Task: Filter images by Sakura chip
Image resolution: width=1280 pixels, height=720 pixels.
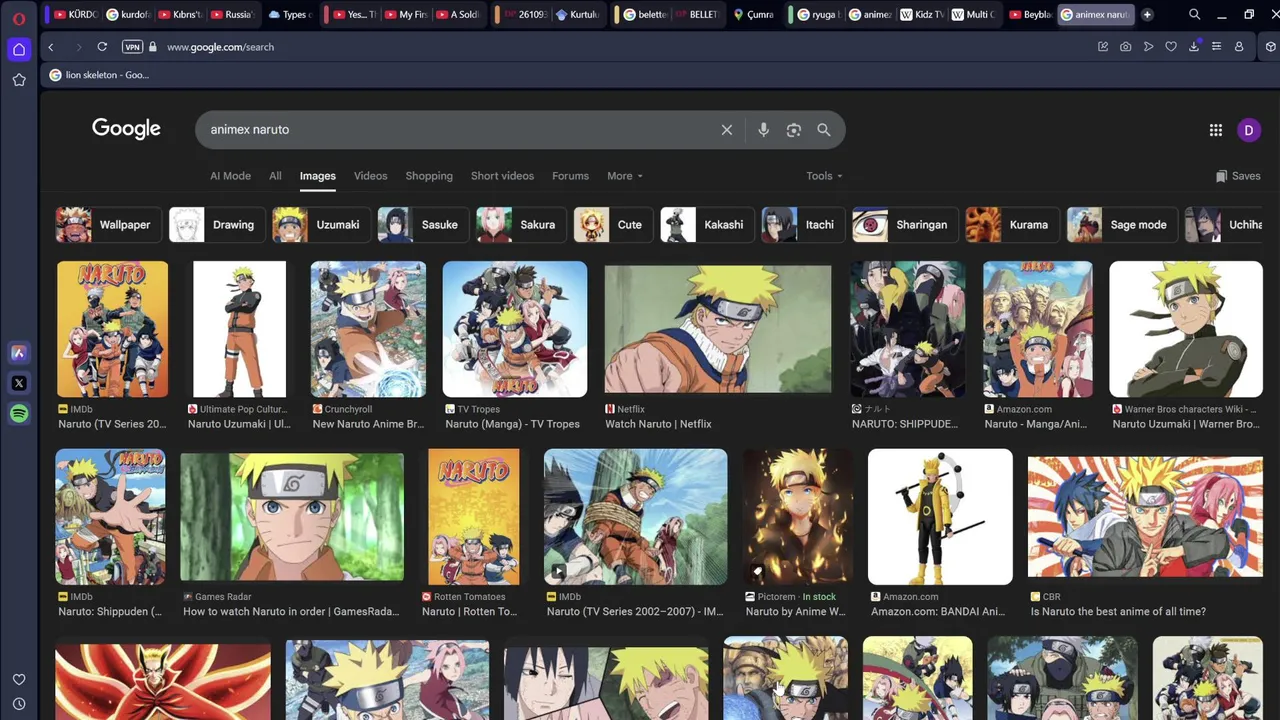Action: pos(521,225)
